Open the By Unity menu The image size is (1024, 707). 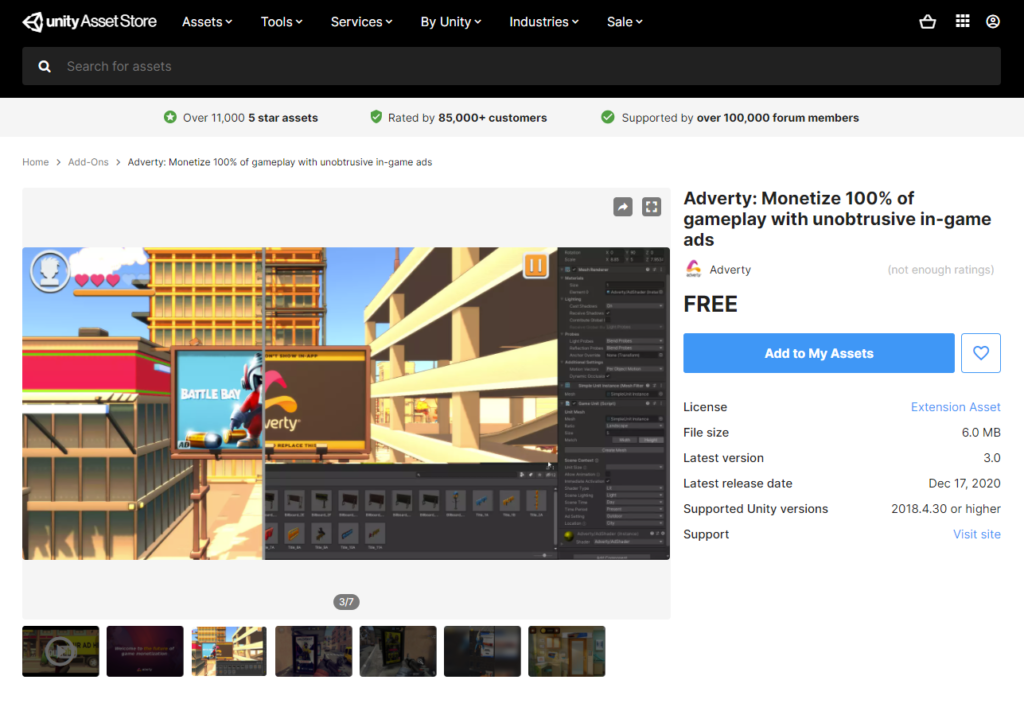point(451,22)
